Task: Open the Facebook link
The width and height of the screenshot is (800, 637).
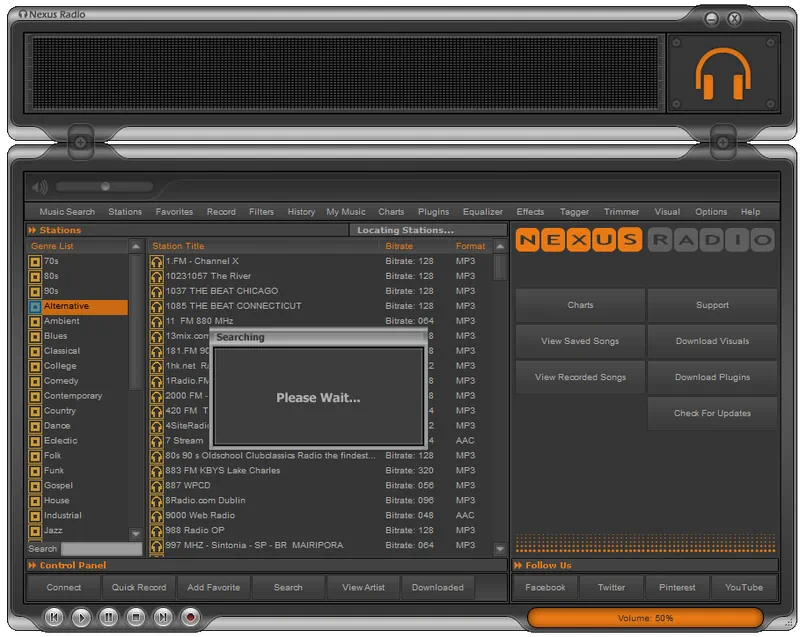Action: pyautogui.click(x=545, y=588)
